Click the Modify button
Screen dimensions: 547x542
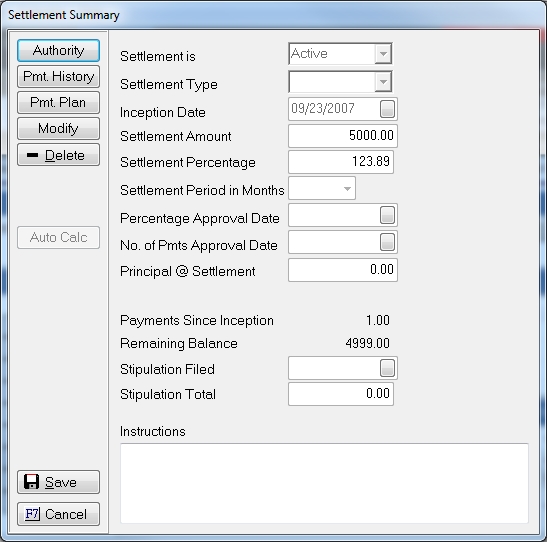[58, 128]
